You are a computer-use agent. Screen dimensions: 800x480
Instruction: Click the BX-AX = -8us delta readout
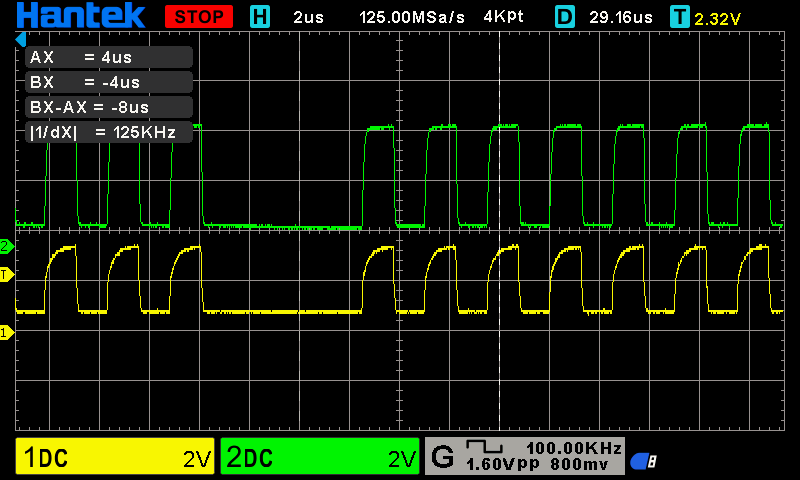point(109,107)
